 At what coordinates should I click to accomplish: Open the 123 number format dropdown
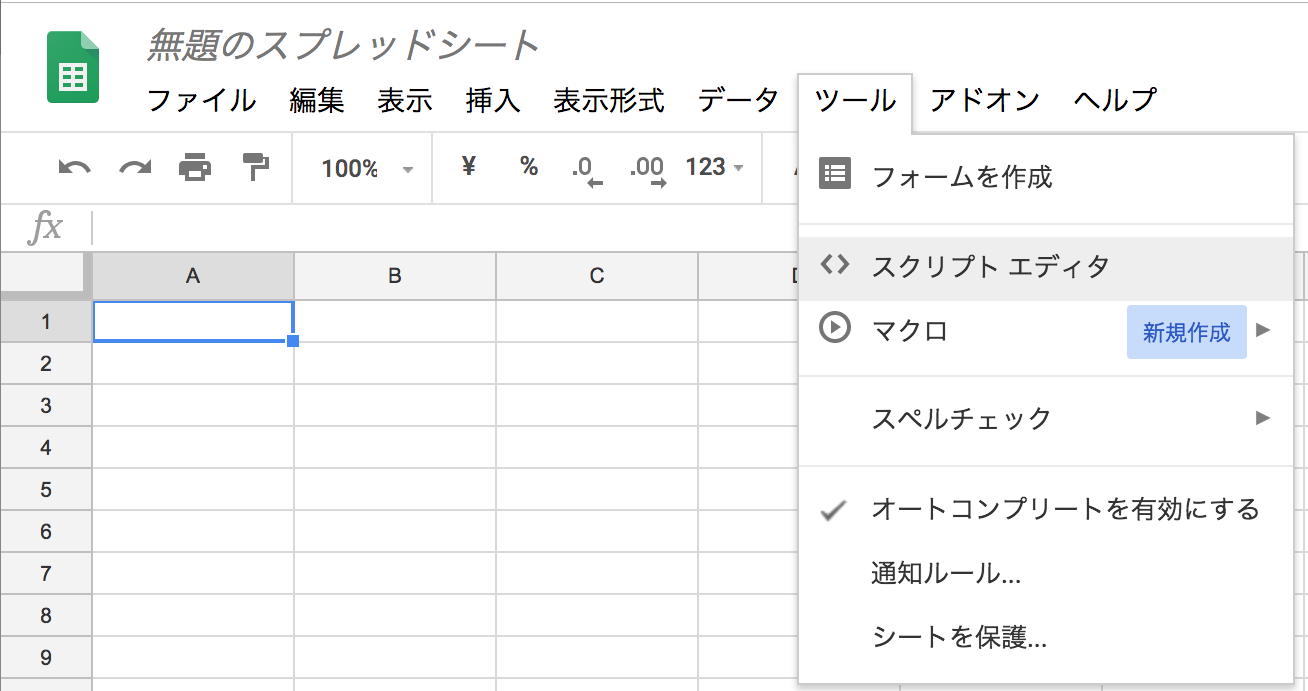click(715, 168)
